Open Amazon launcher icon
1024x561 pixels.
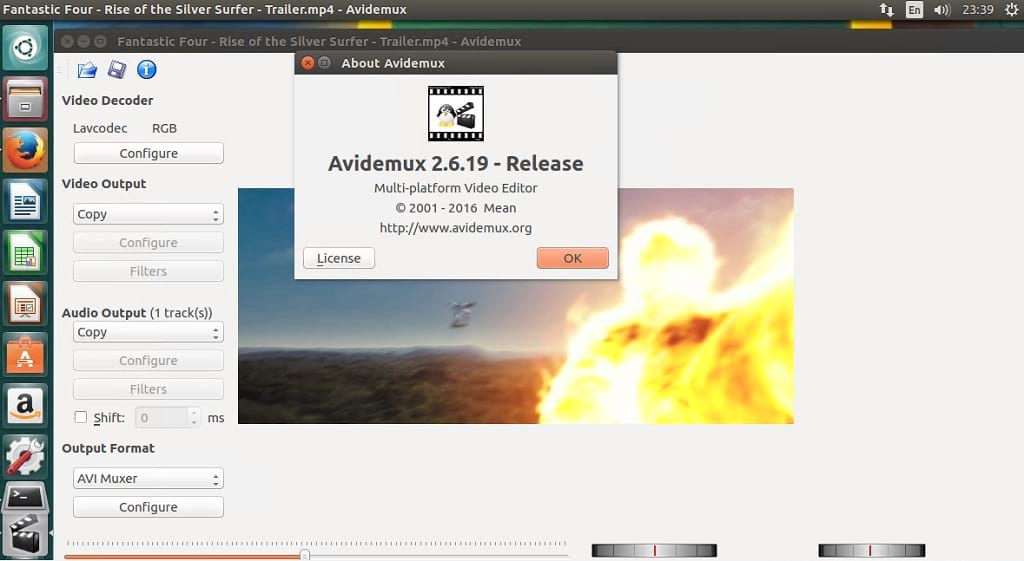coord(25,406)
